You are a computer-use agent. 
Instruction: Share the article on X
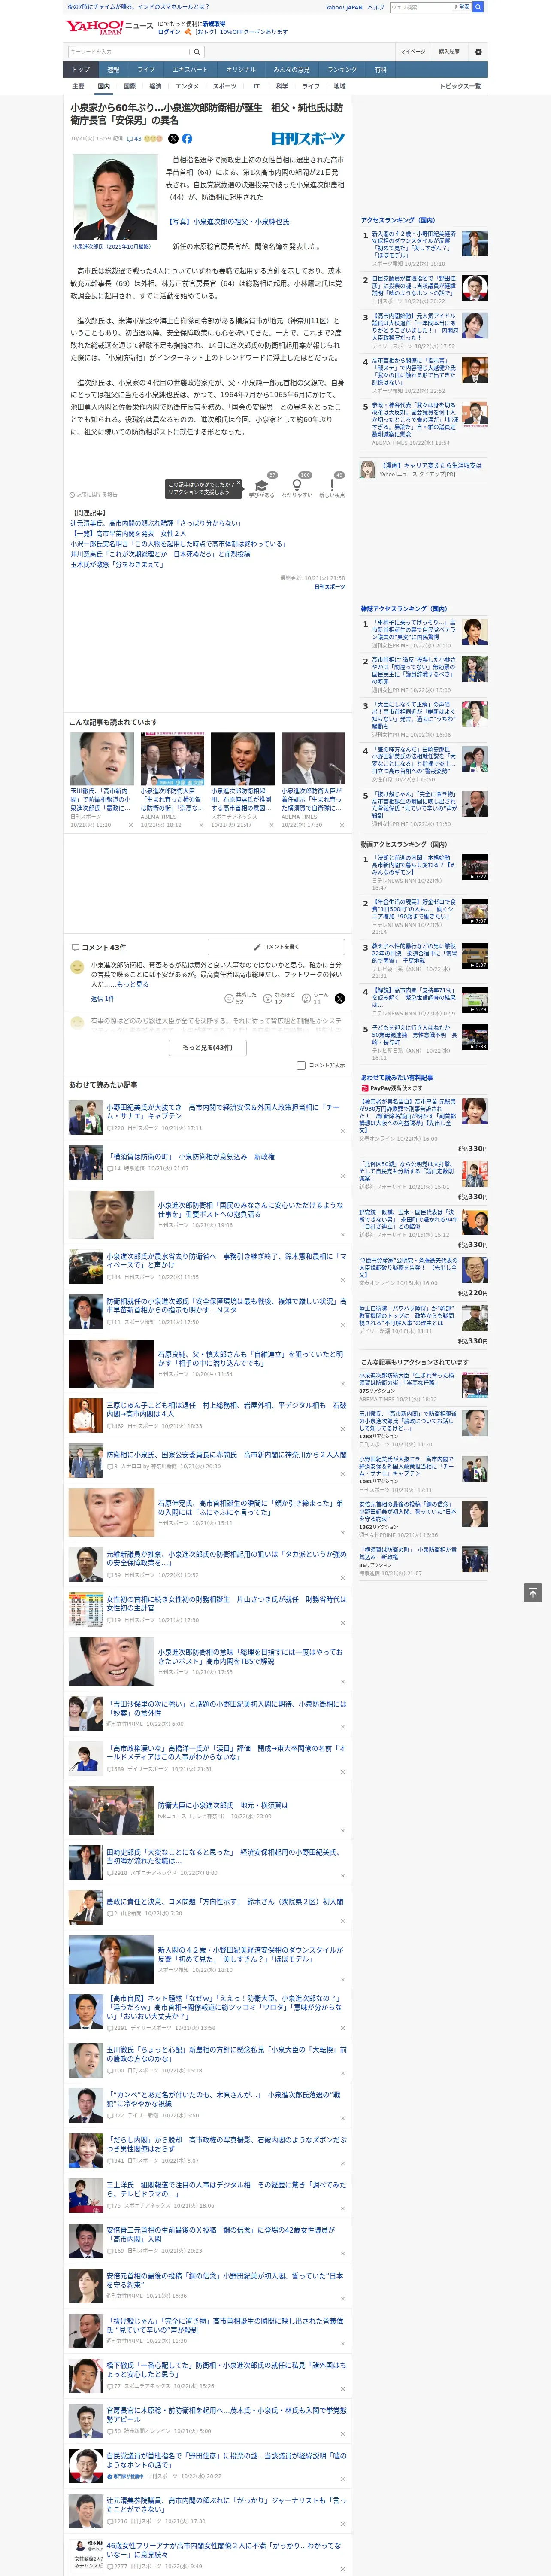click(173, 139)
